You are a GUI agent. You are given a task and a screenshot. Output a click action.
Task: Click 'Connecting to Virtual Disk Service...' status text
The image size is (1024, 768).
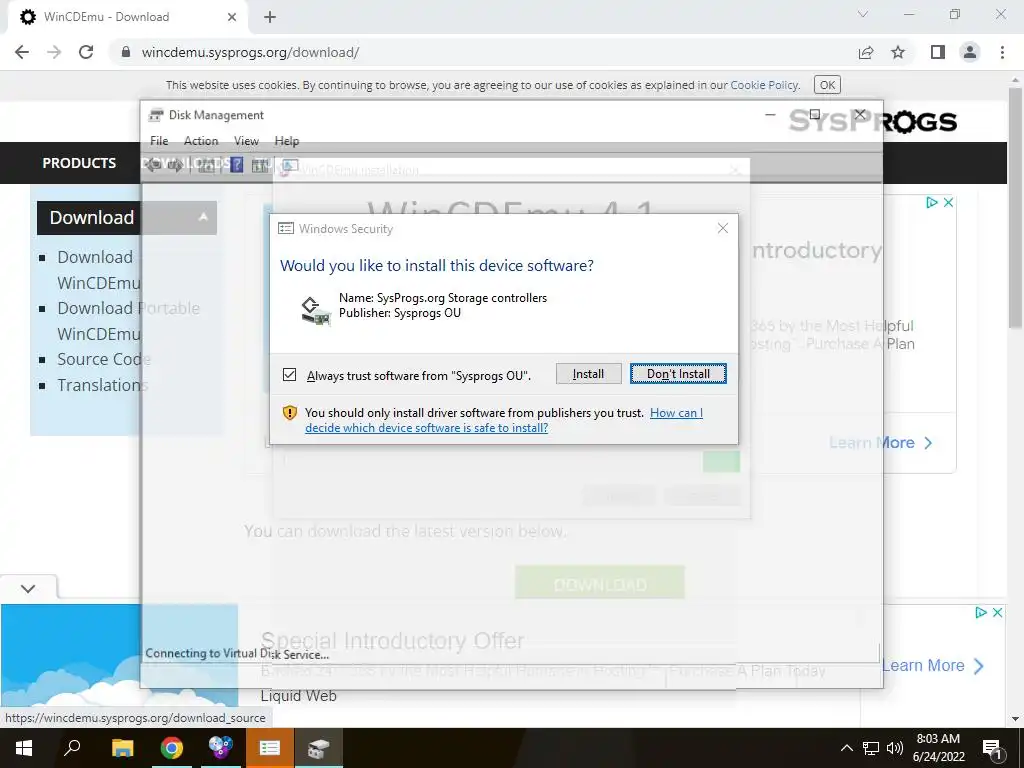click(237, 654)
